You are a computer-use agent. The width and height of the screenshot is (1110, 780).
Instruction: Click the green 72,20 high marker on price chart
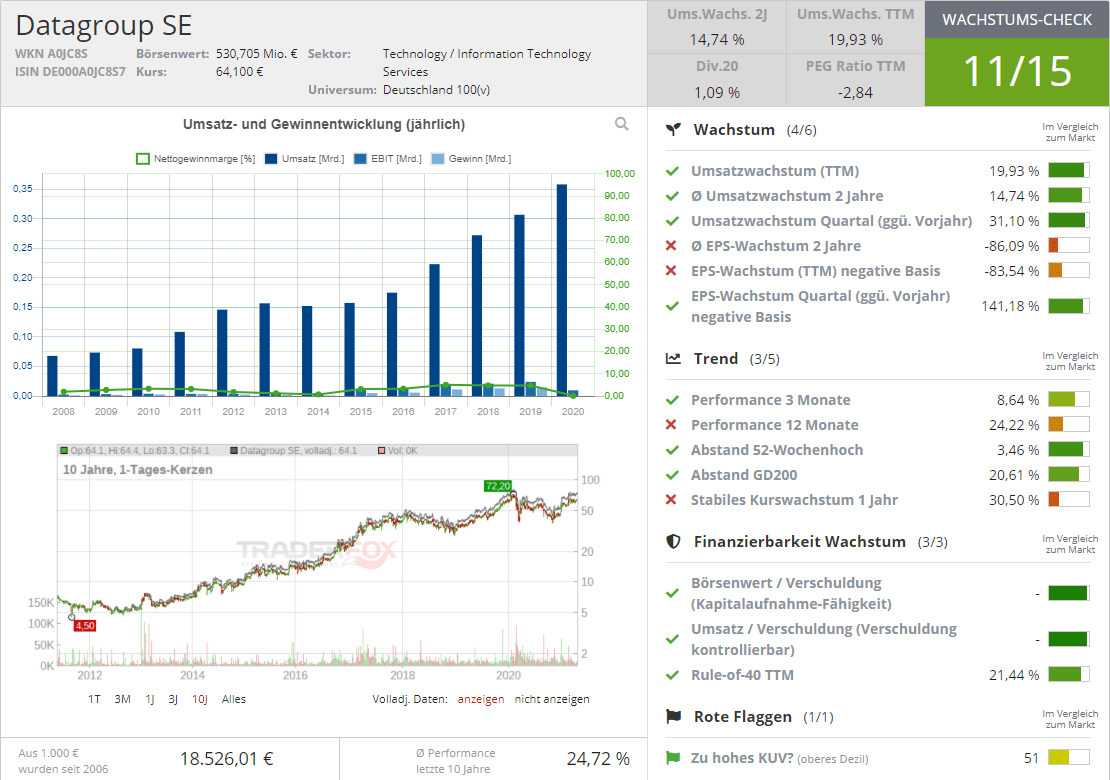click(498, 486)
